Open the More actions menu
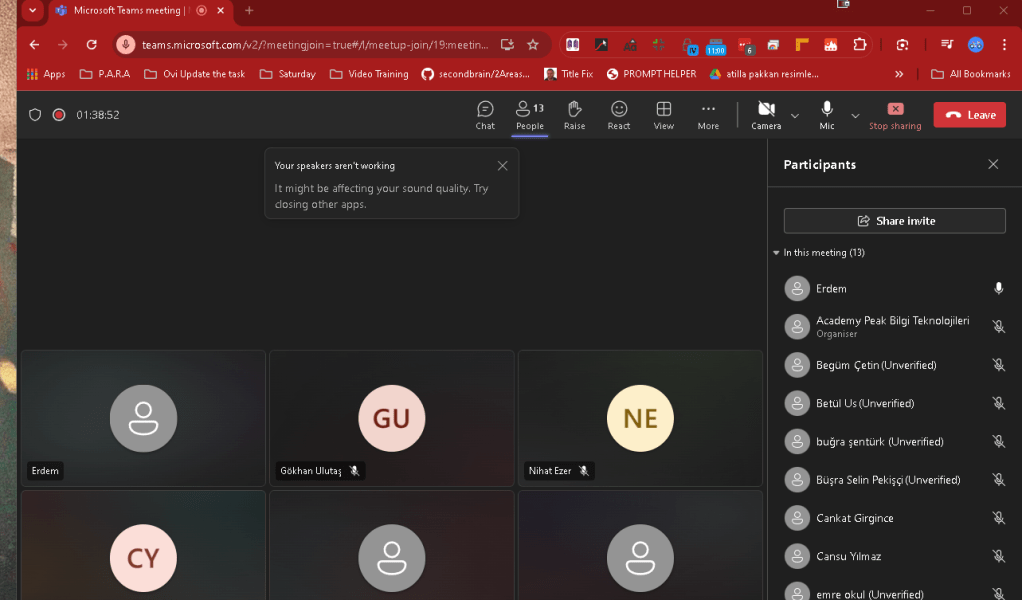Screen dimensions: 1022x600 coord(708,115)
